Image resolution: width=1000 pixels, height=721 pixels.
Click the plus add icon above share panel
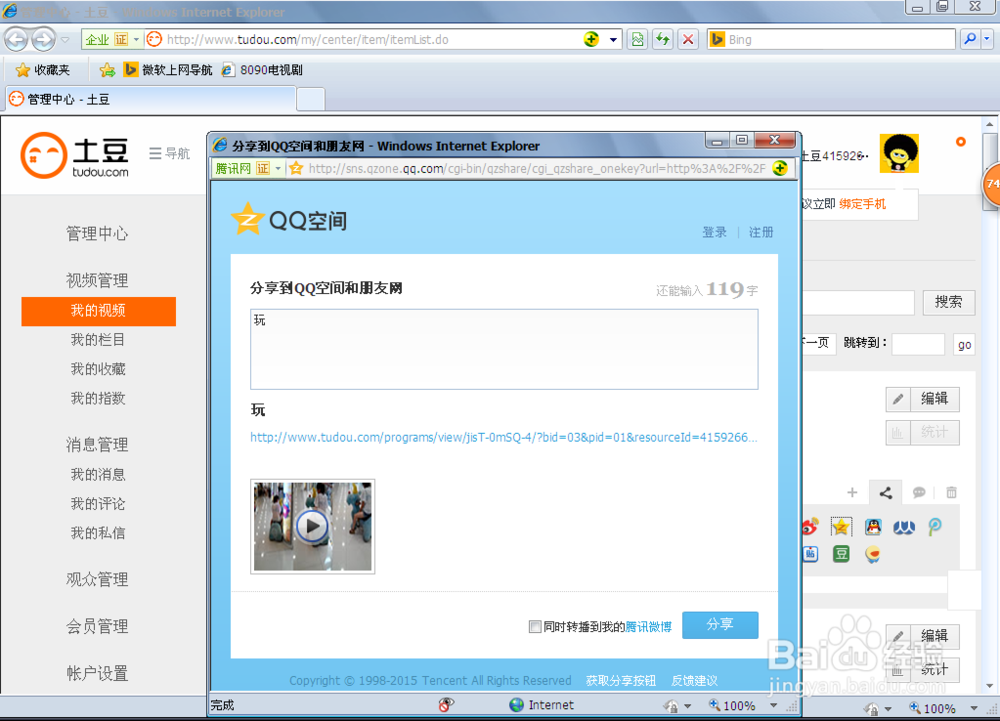tap(852, 492)
